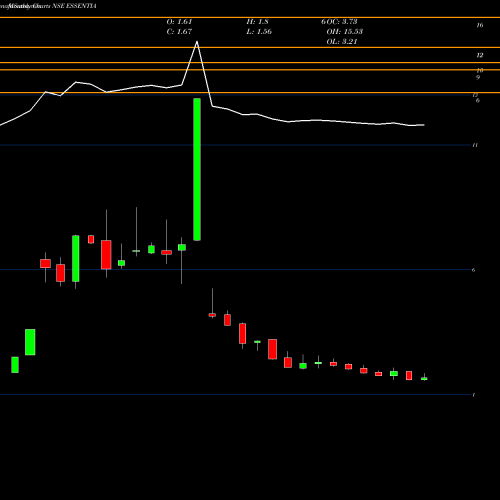Click the high value 'H: 1.8'

pos(257,22)
